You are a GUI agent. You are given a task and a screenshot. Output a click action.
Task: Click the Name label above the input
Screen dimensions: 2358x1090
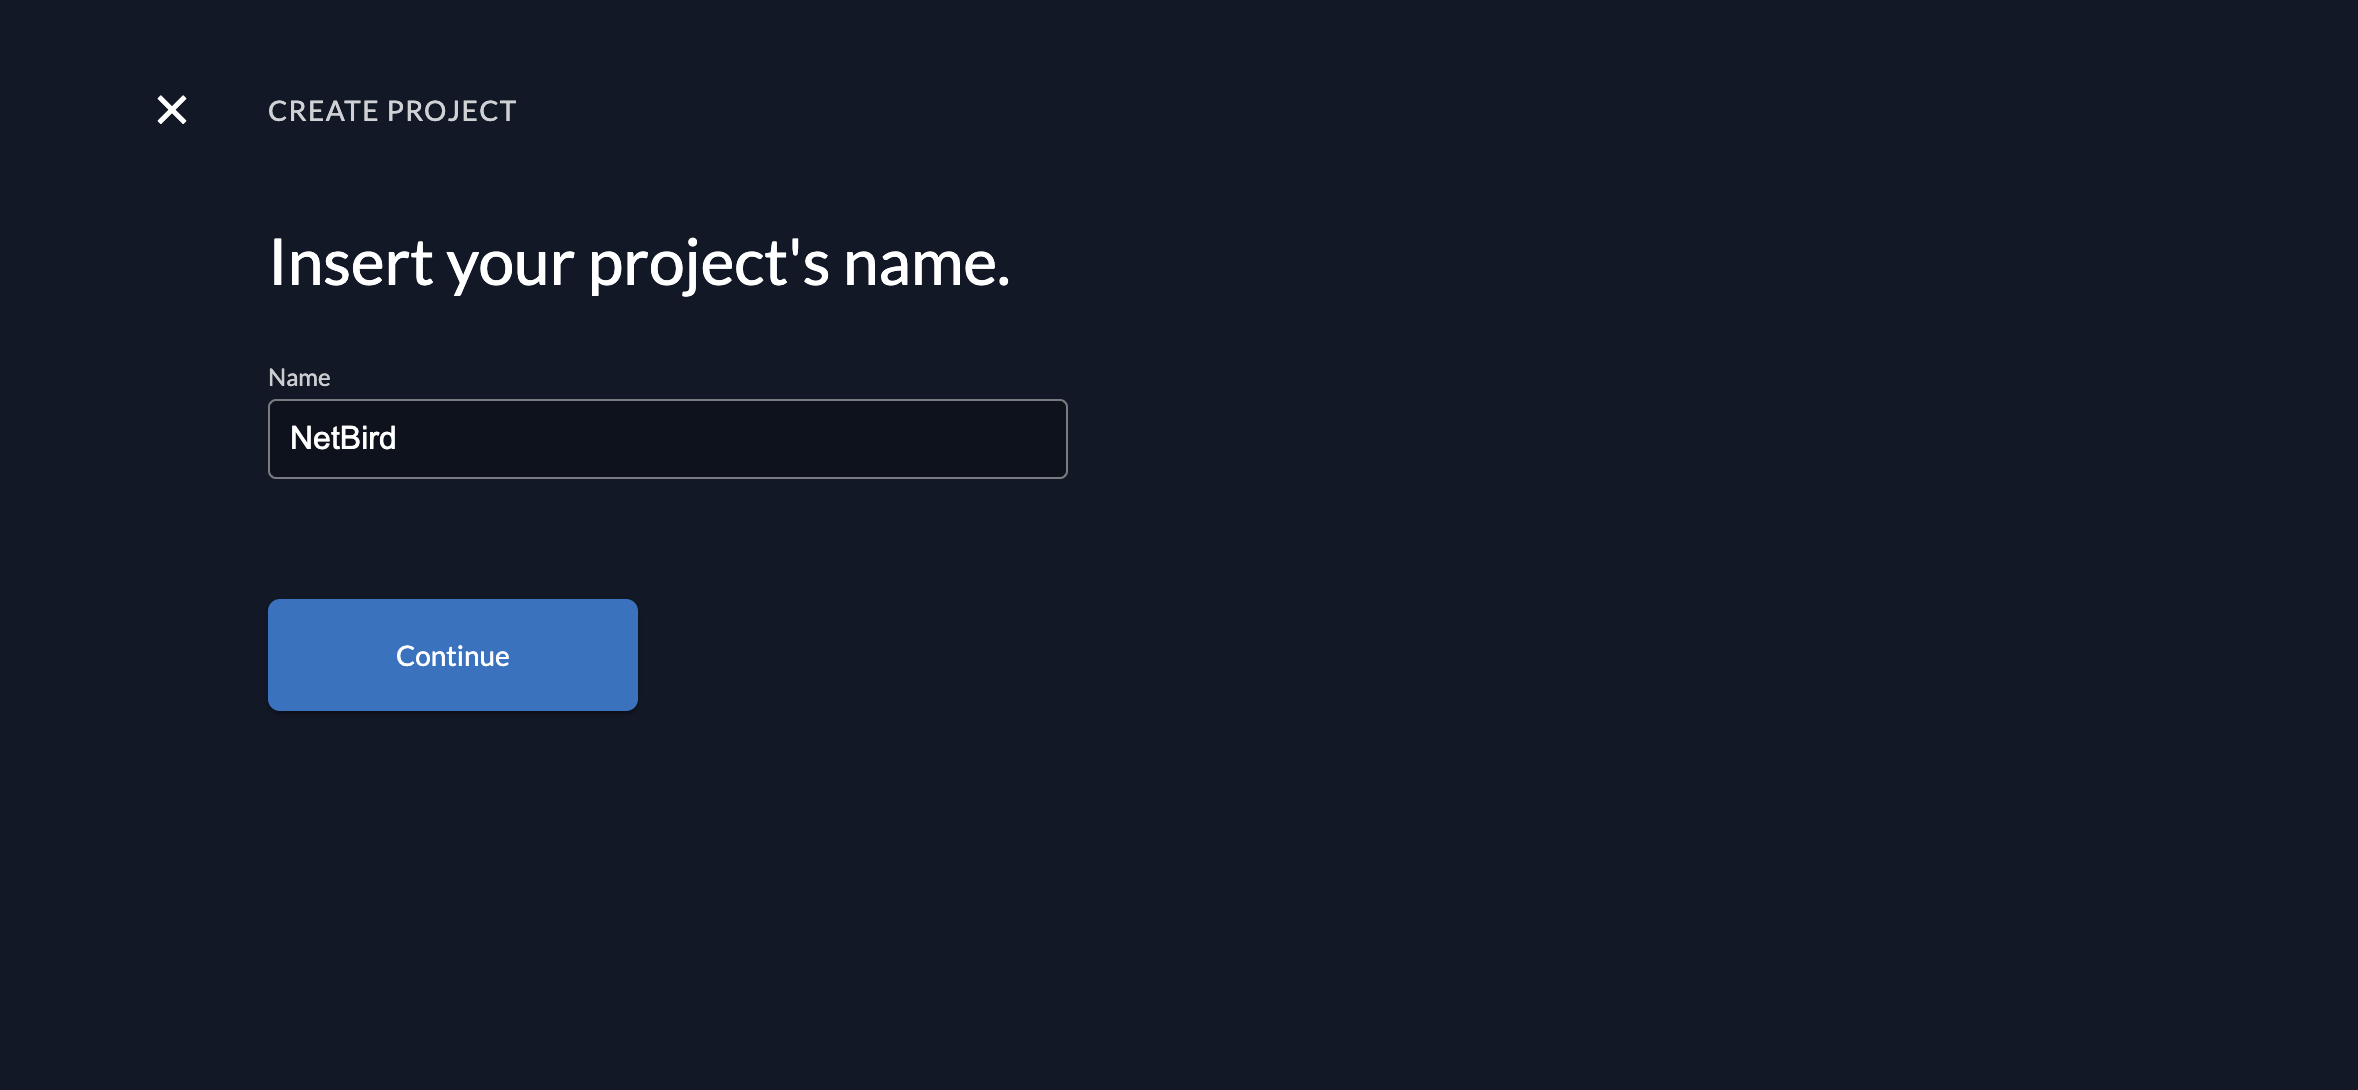click(x=299, y=377)
